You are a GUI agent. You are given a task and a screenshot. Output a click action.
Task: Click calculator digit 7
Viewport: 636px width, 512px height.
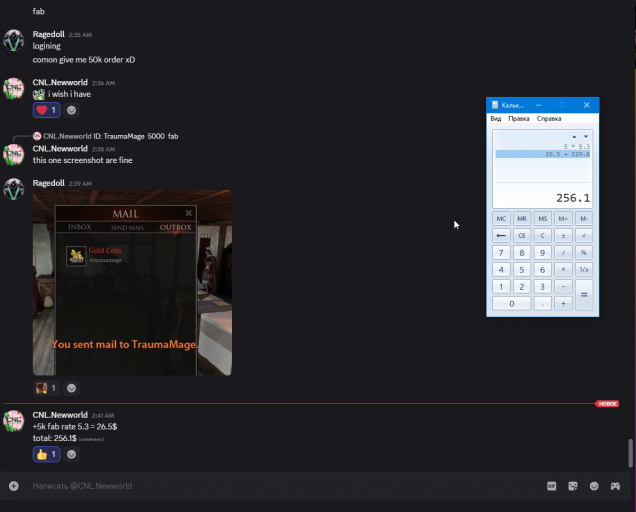[501, 253]
